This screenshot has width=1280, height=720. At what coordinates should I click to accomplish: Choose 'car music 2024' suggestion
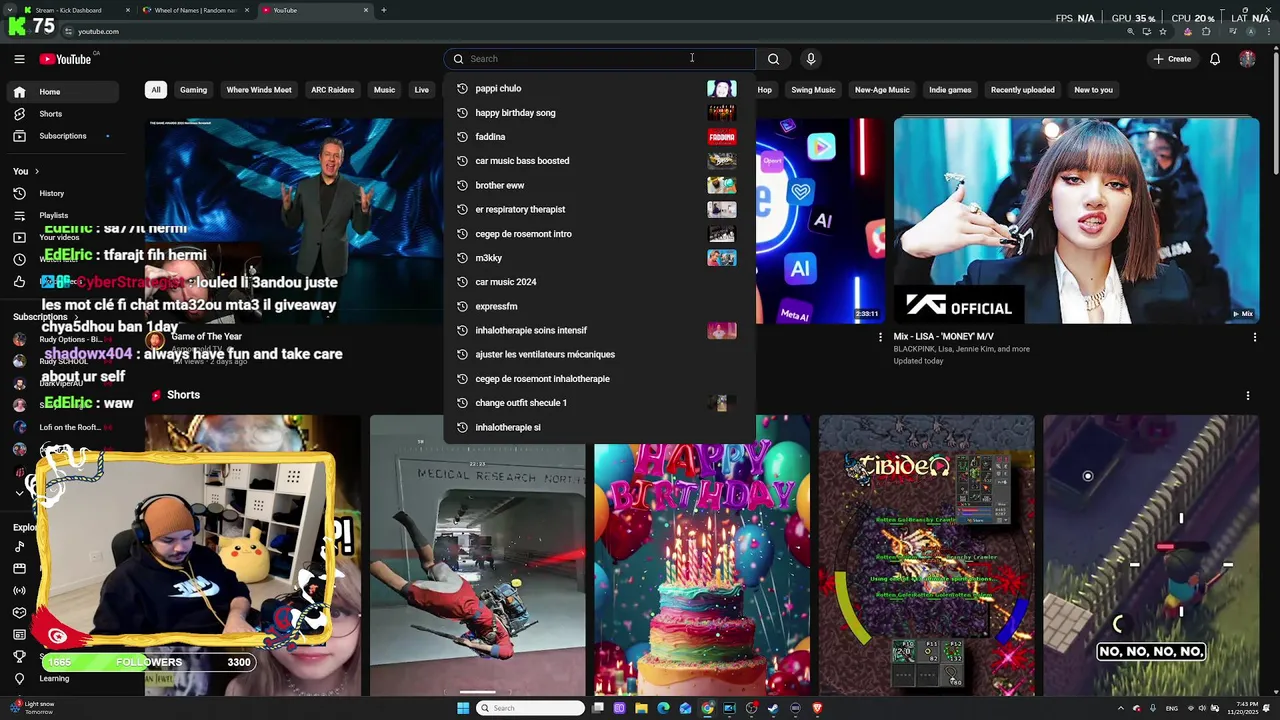600,282
